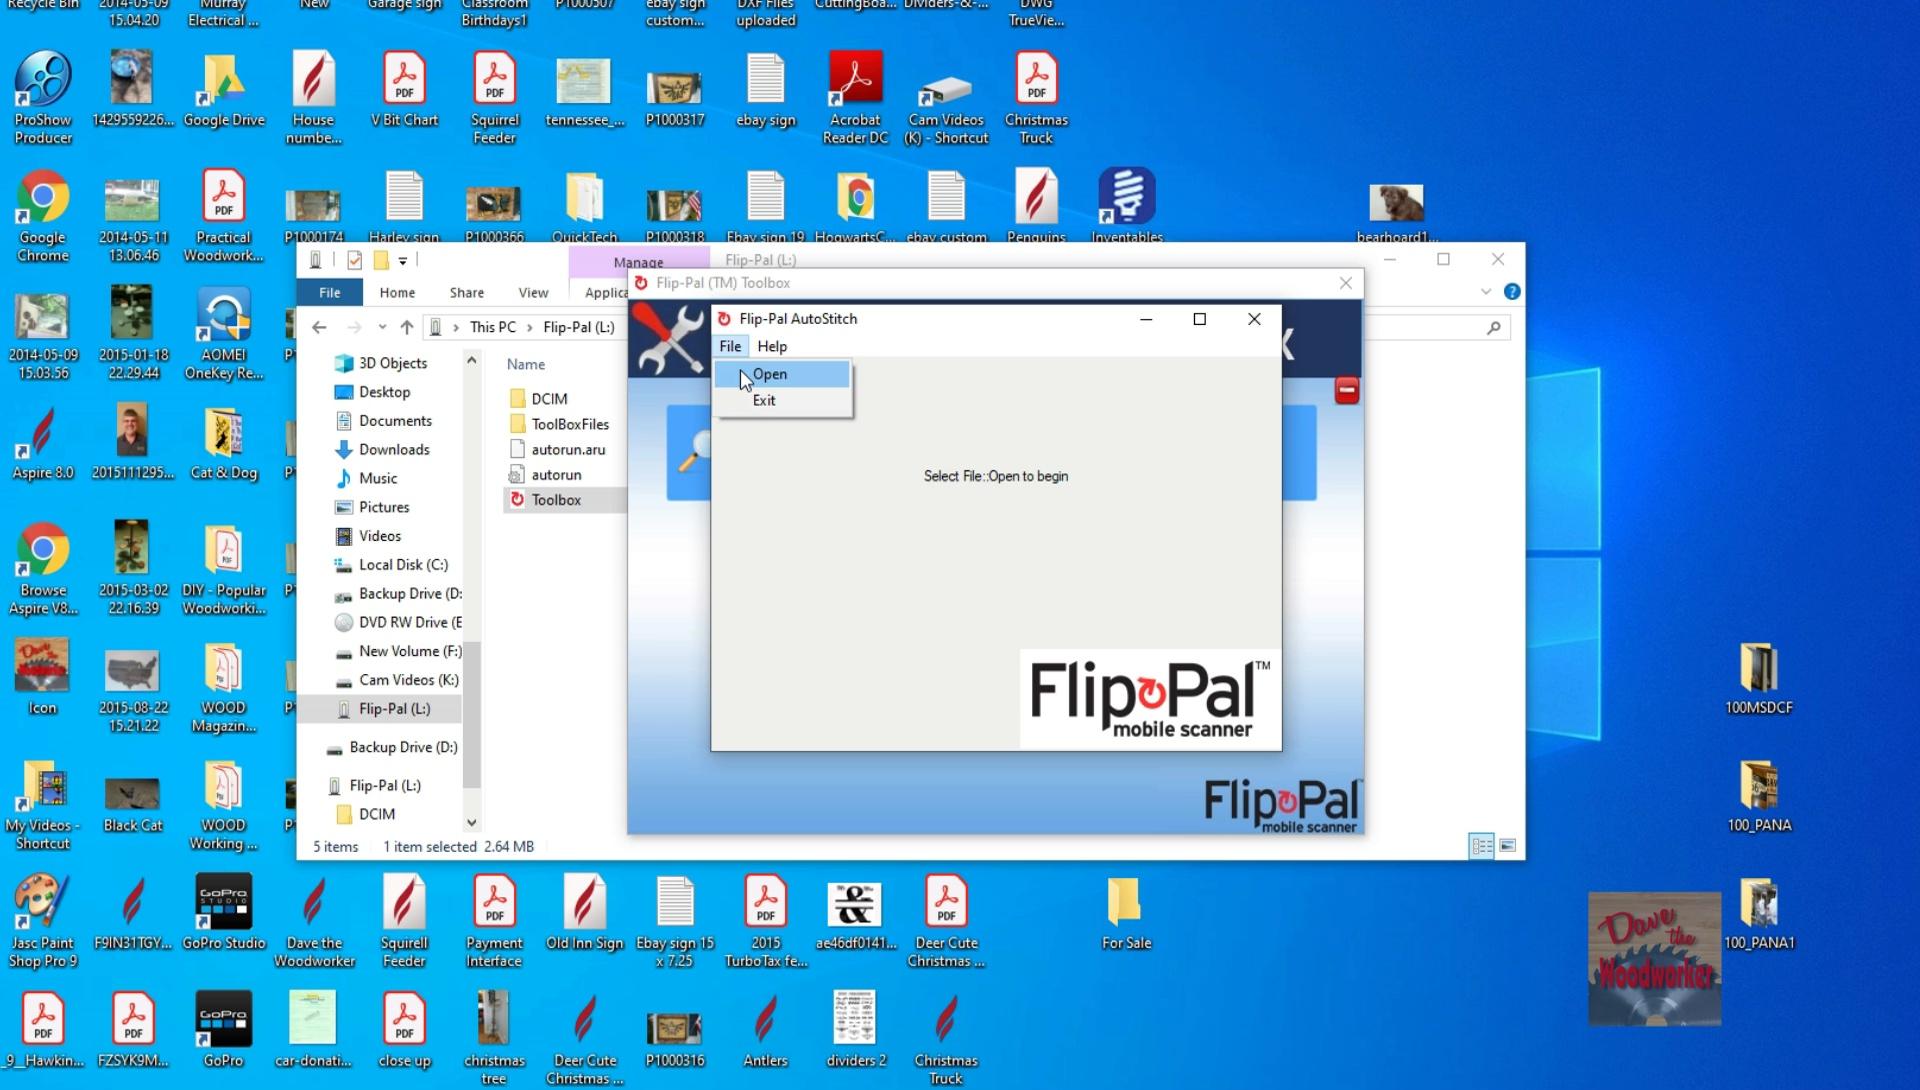Image resolution: width=1920 pixels, height=1090 pixels.
Task: Expand the ribbon chevron in Explorer
Action: (1486, 292)
